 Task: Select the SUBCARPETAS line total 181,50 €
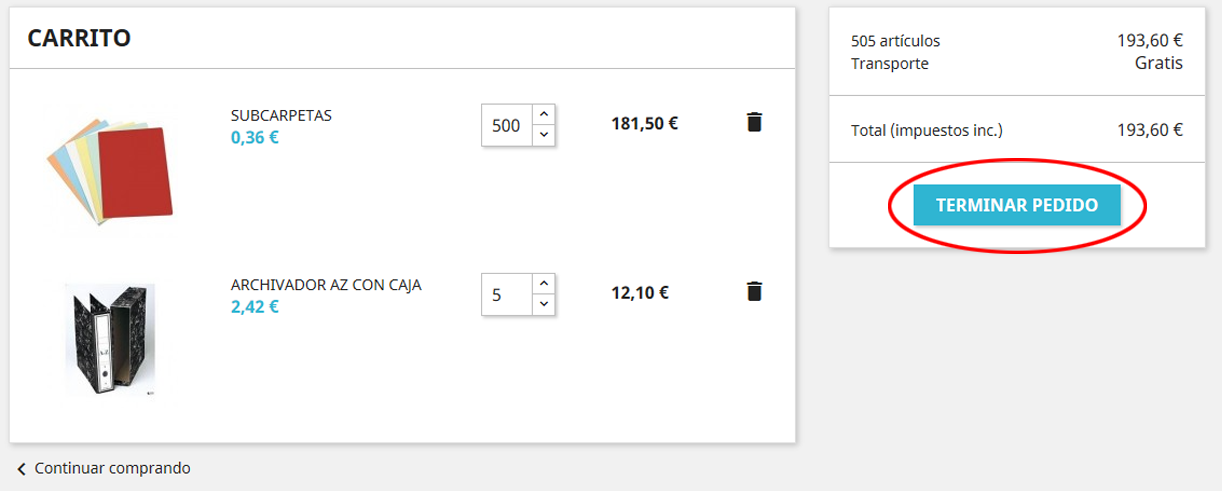click(644, 124)
